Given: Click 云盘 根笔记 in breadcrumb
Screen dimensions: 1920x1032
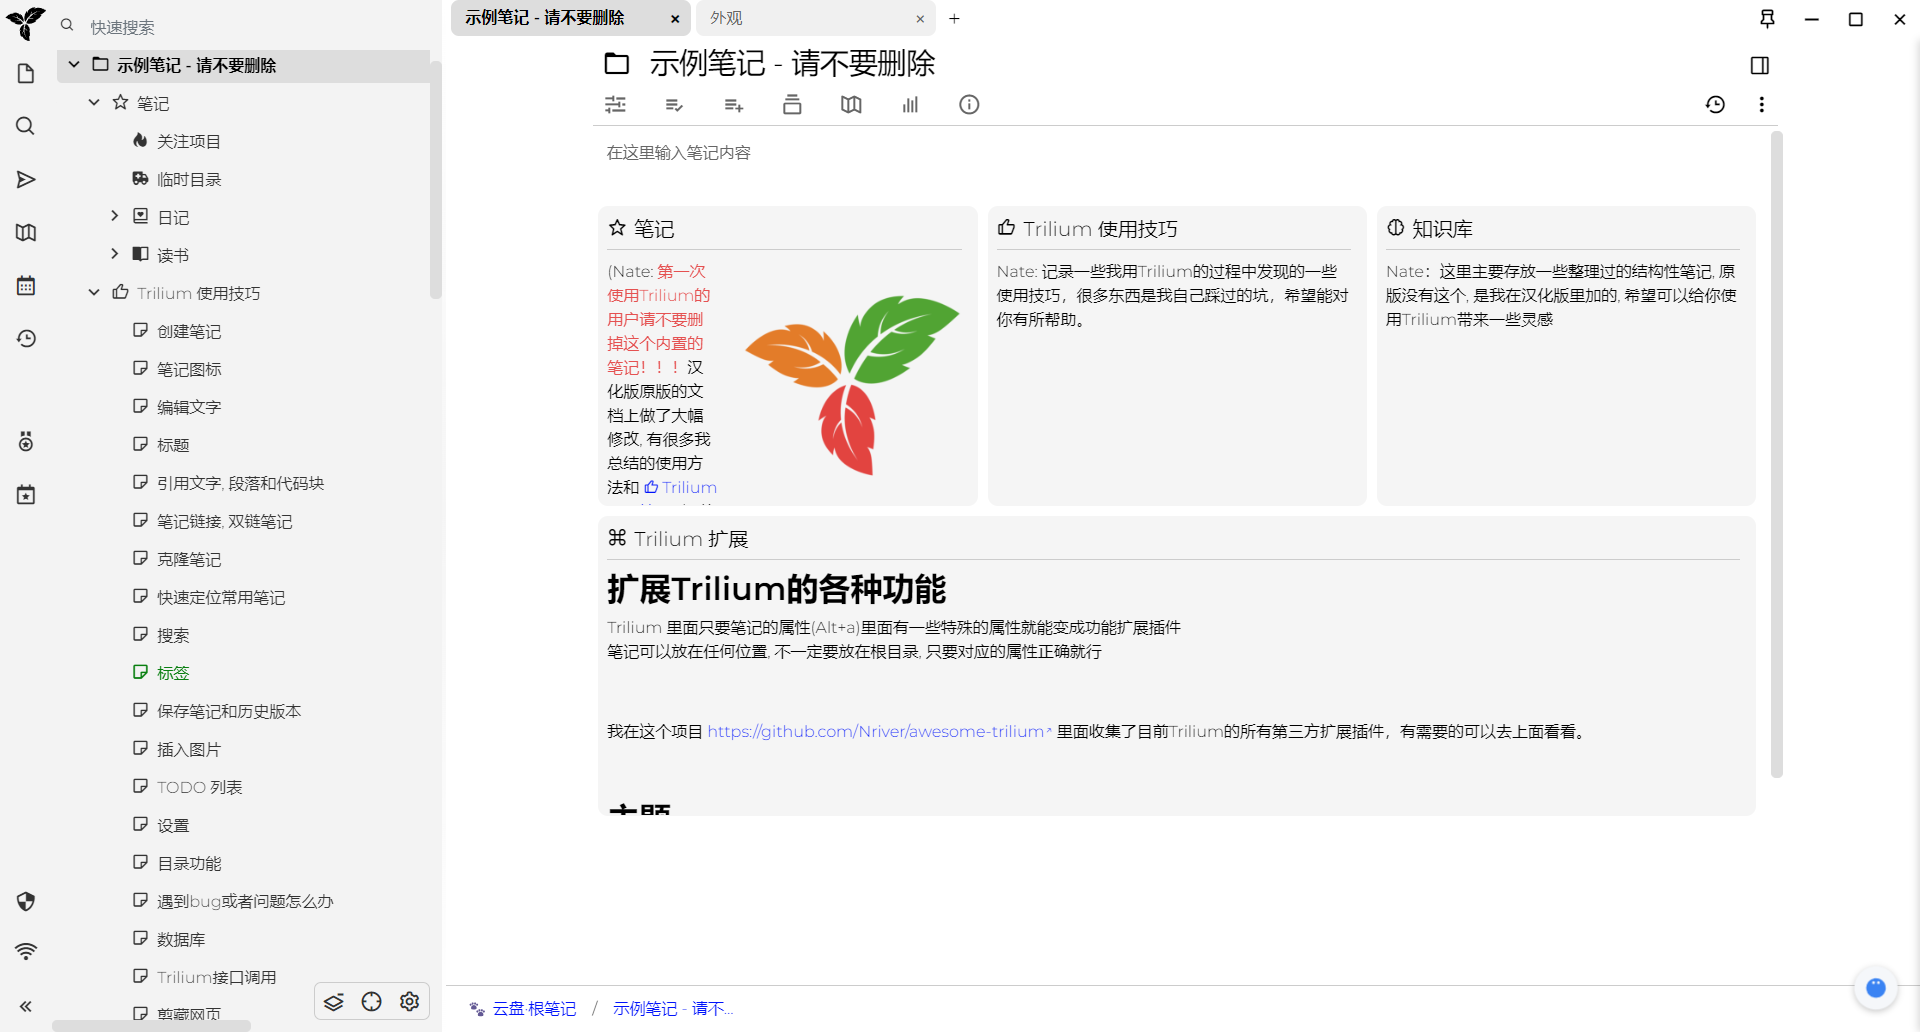Looking at the screenshot, I should pos(534,1009).
